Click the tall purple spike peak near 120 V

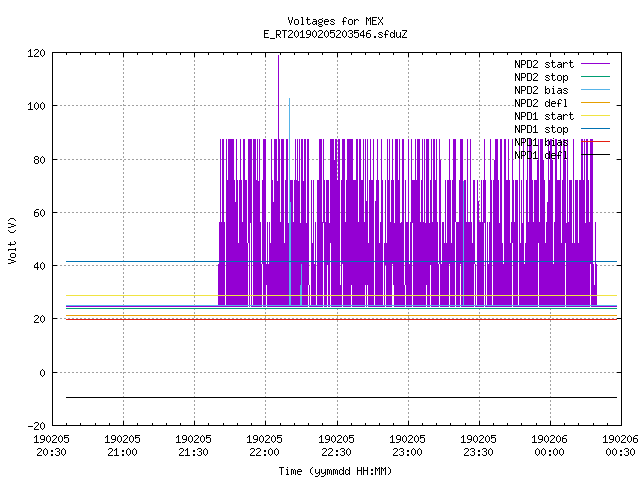279,56
